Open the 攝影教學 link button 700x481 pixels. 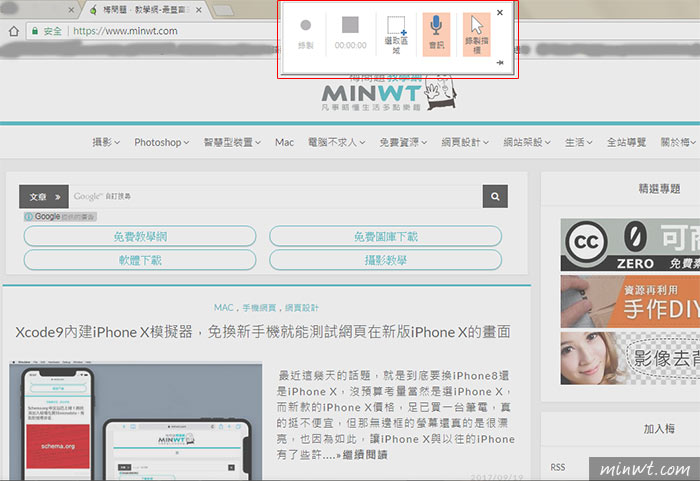tap(386, 260)
